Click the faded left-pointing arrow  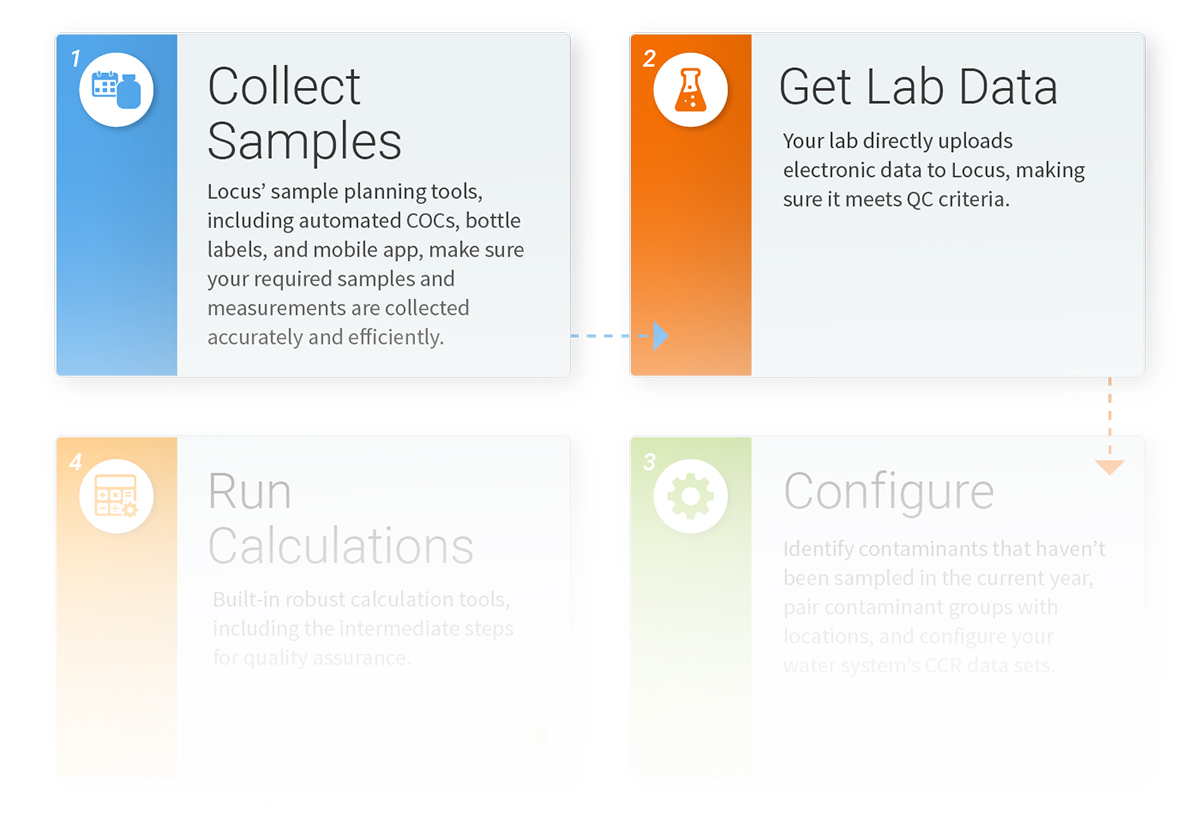coord(540,736)
